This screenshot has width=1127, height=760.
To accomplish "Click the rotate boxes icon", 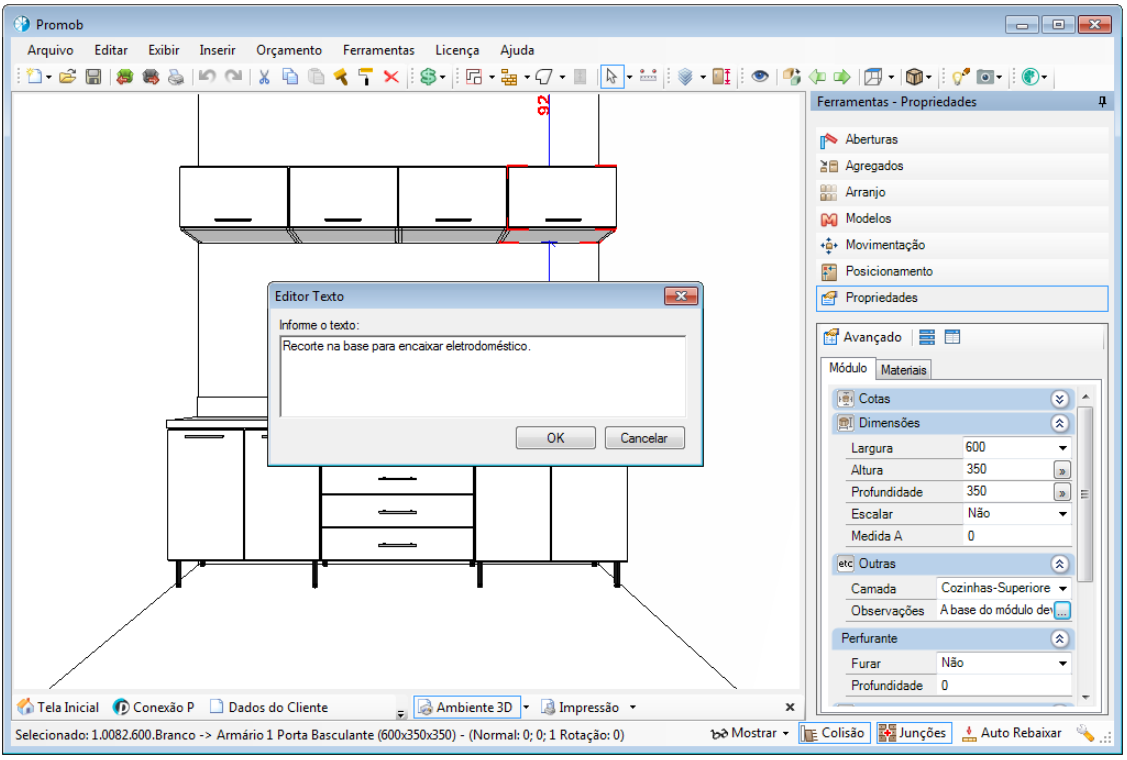I will 792,76.
